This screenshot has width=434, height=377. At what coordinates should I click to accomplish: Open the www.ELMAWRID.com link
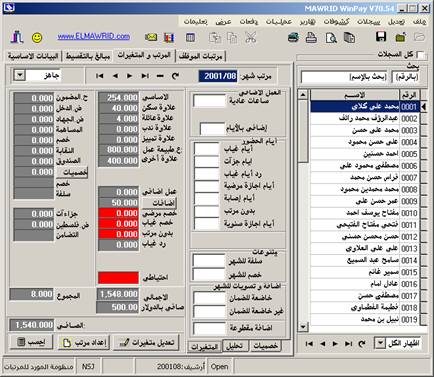click(x=93, y=36)
